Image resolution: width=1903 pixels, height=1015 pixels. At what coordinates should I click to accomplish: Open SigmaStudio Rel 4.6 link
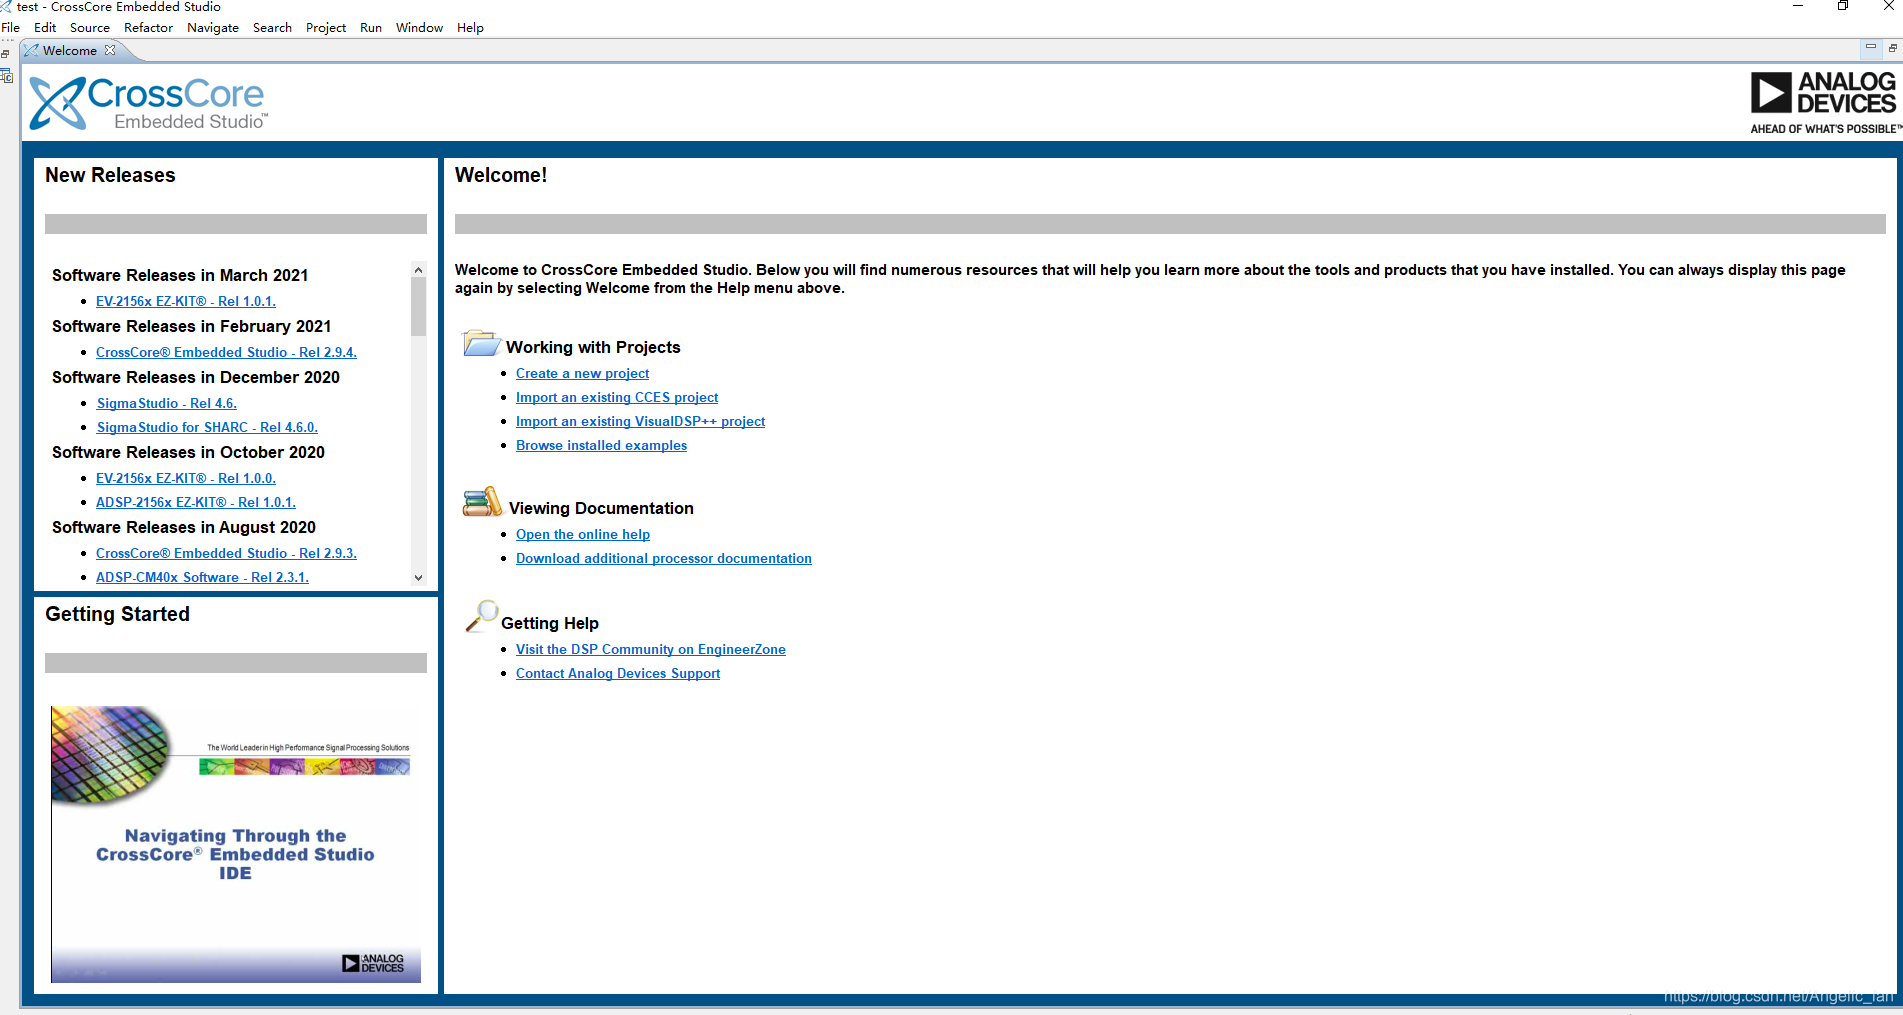pos(167,403)
